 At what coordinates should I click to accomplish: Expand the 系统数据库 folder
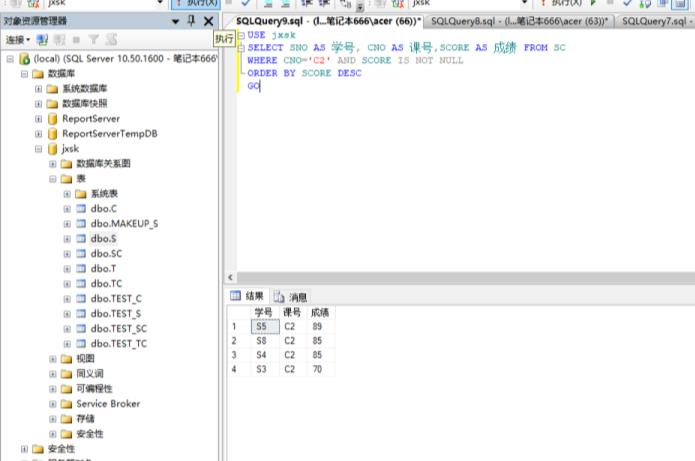pos(39,89)
